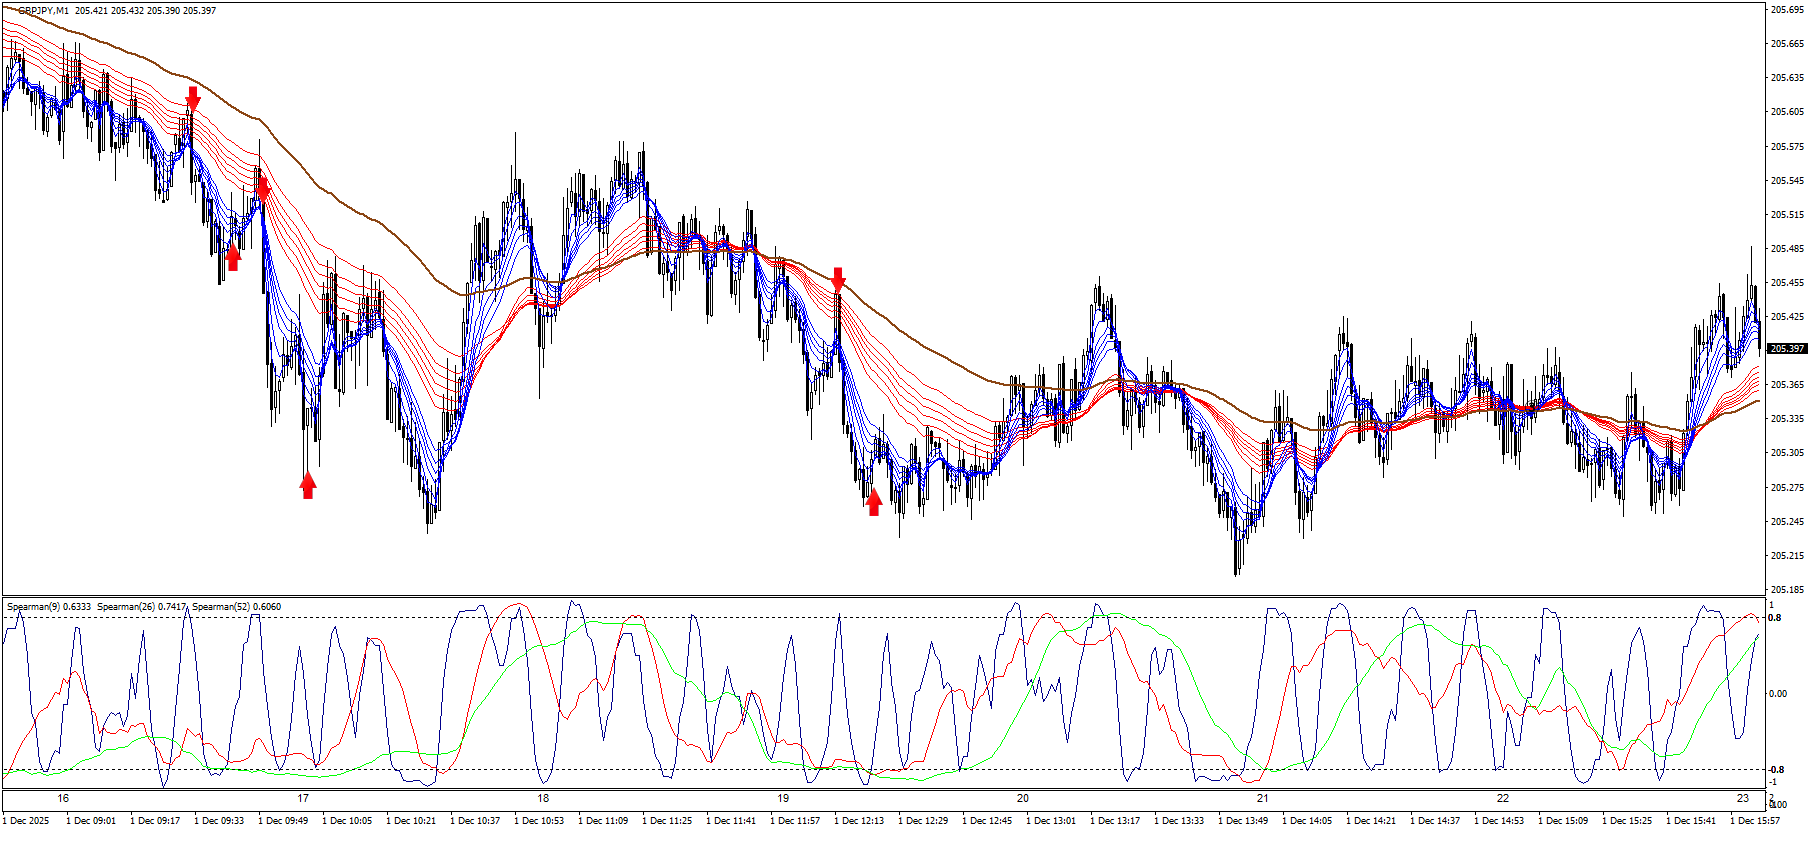Click the "1 Dec 15:57" time axis label
The height and width of the screenshot is (847, 1816).
point(1755,821)
